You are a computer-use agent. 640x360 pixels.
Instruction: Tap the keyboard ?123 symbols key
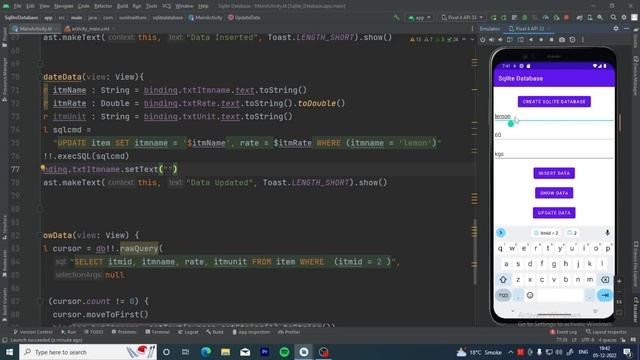coord(503,295)
